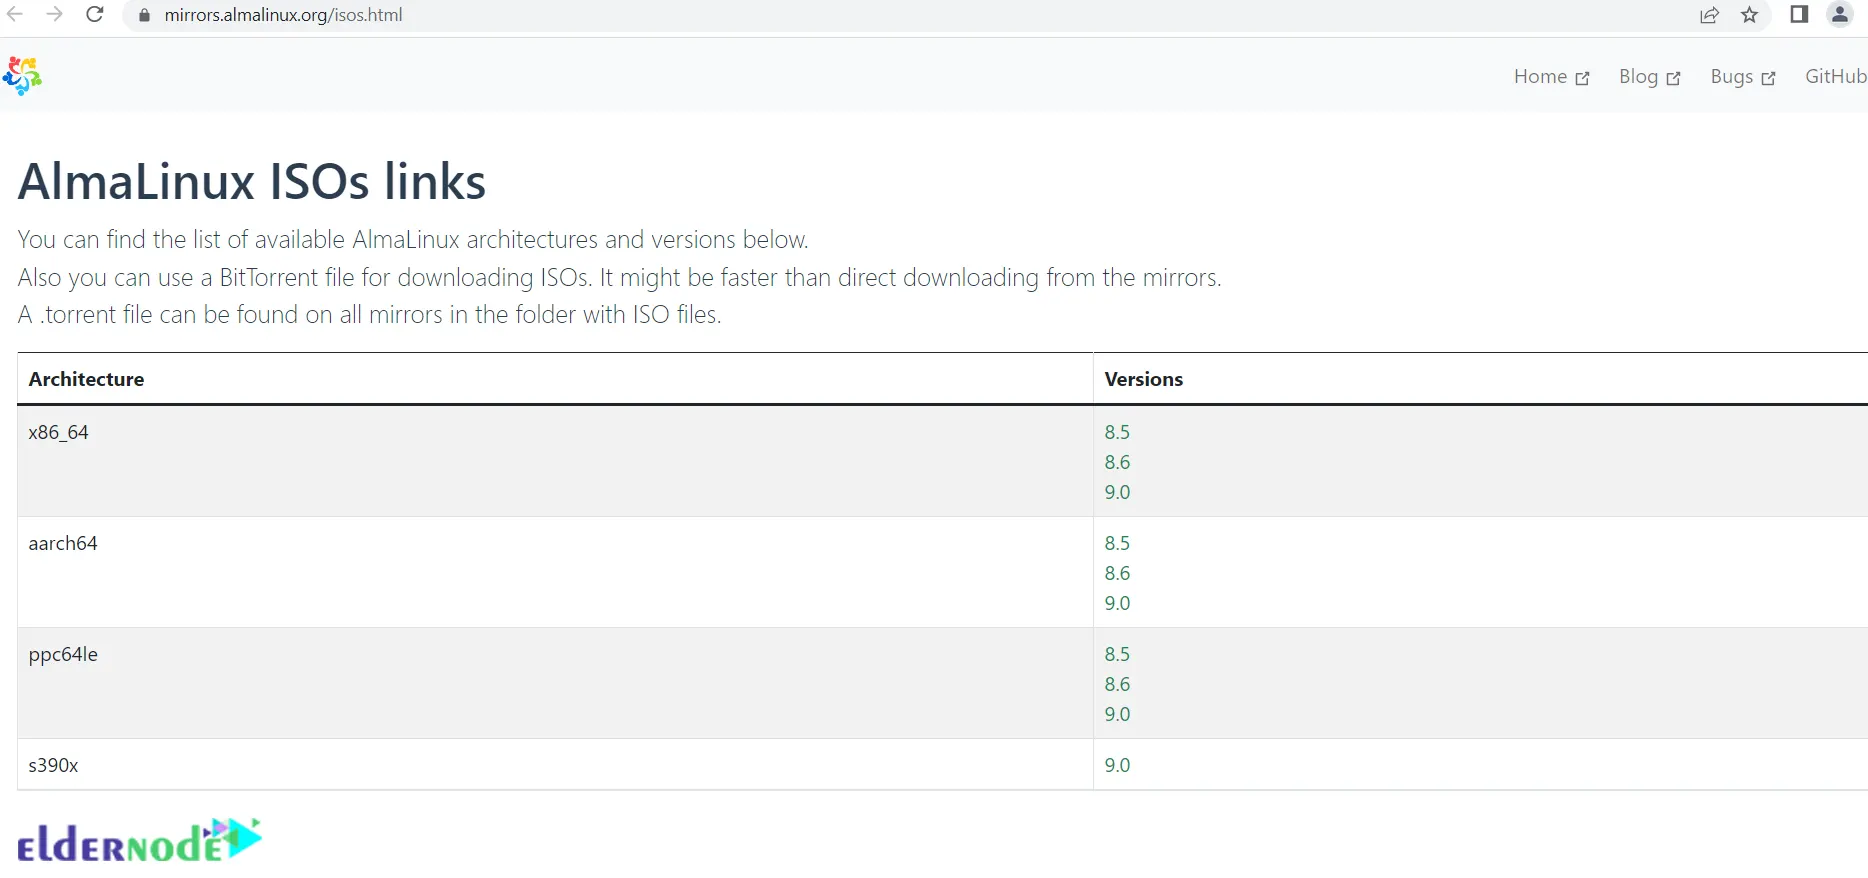Open the share page icon
Image resolution: width=1868 pixels, height=878 pixels.
pyautogui.click(x=1710, y=15)
